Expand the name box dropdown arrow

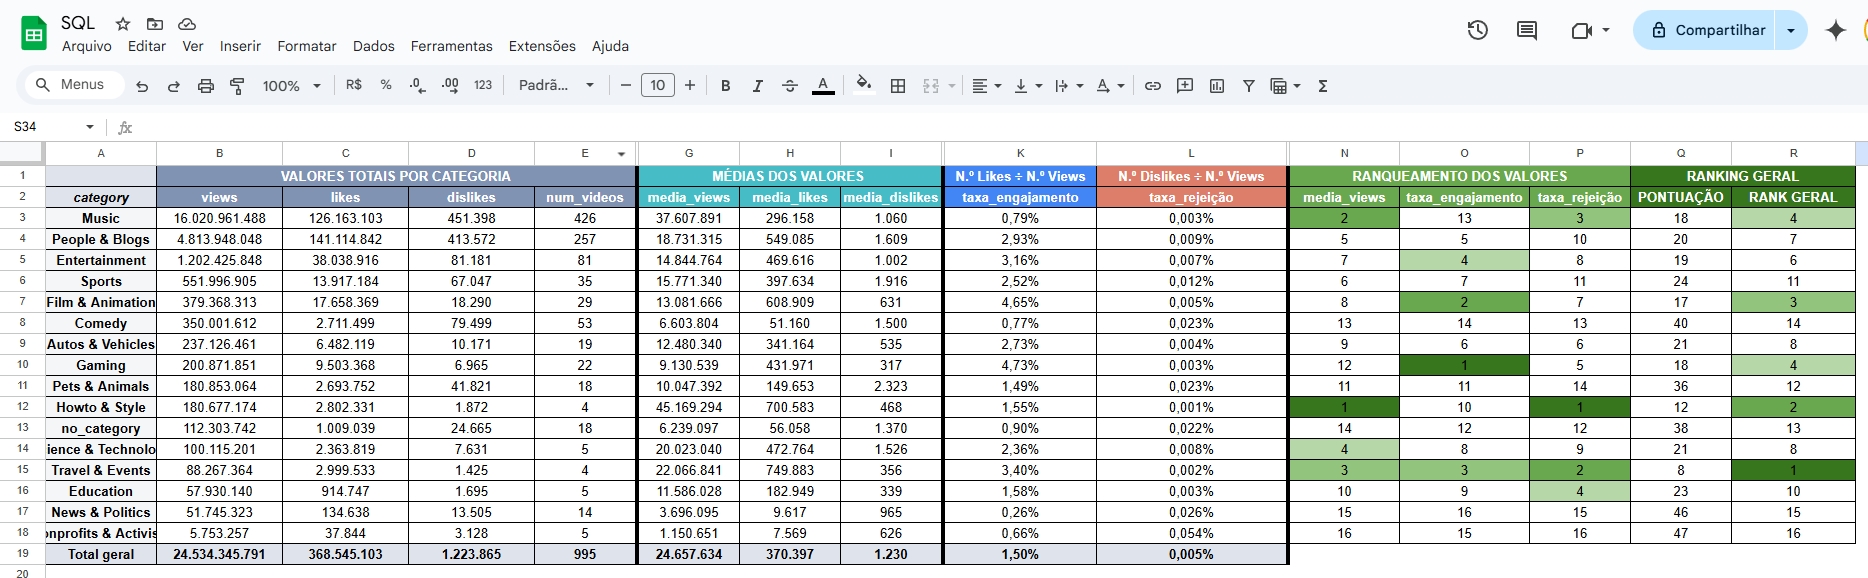coord(90,127)
